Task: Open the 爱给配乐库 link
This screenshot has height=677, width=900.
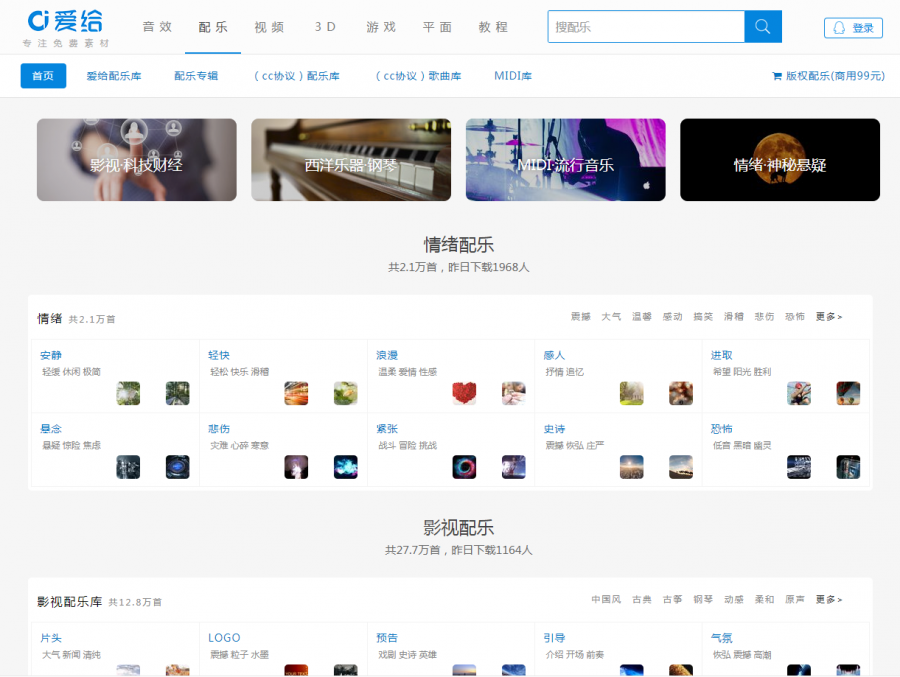Action: point(114,76)
